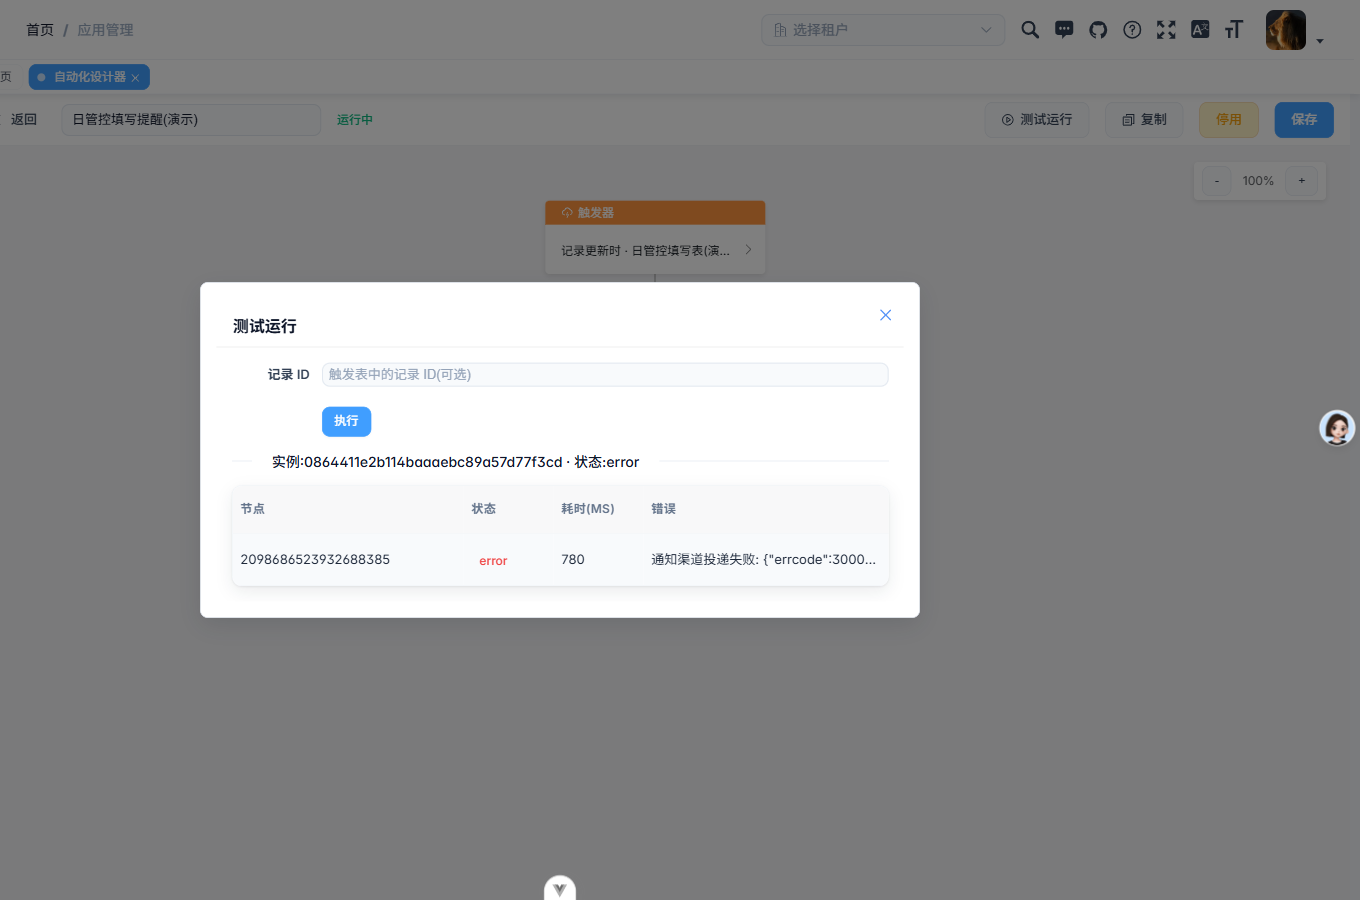Image resolution: width=1360 pixels, height=900 pixels.
Task: Close the 自动化设计器 tab
Action: pyautogui.click(x=135, y=78)
